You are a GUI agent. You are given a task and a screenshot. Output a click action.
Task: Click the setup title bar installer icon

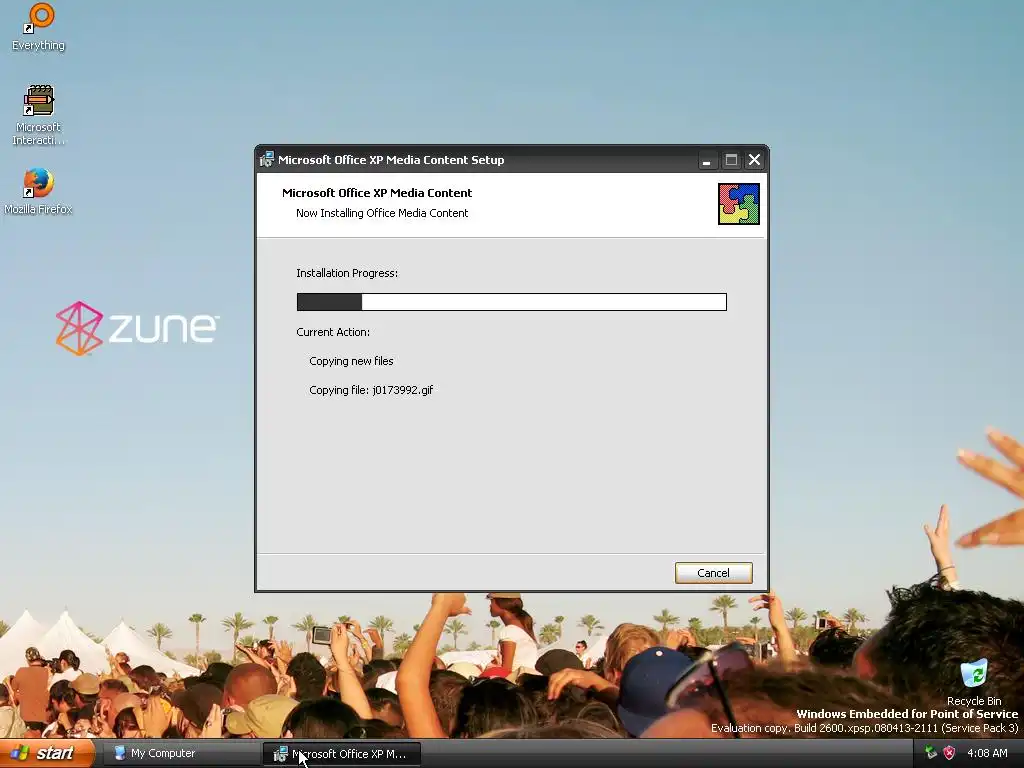[x=266, y=159]
